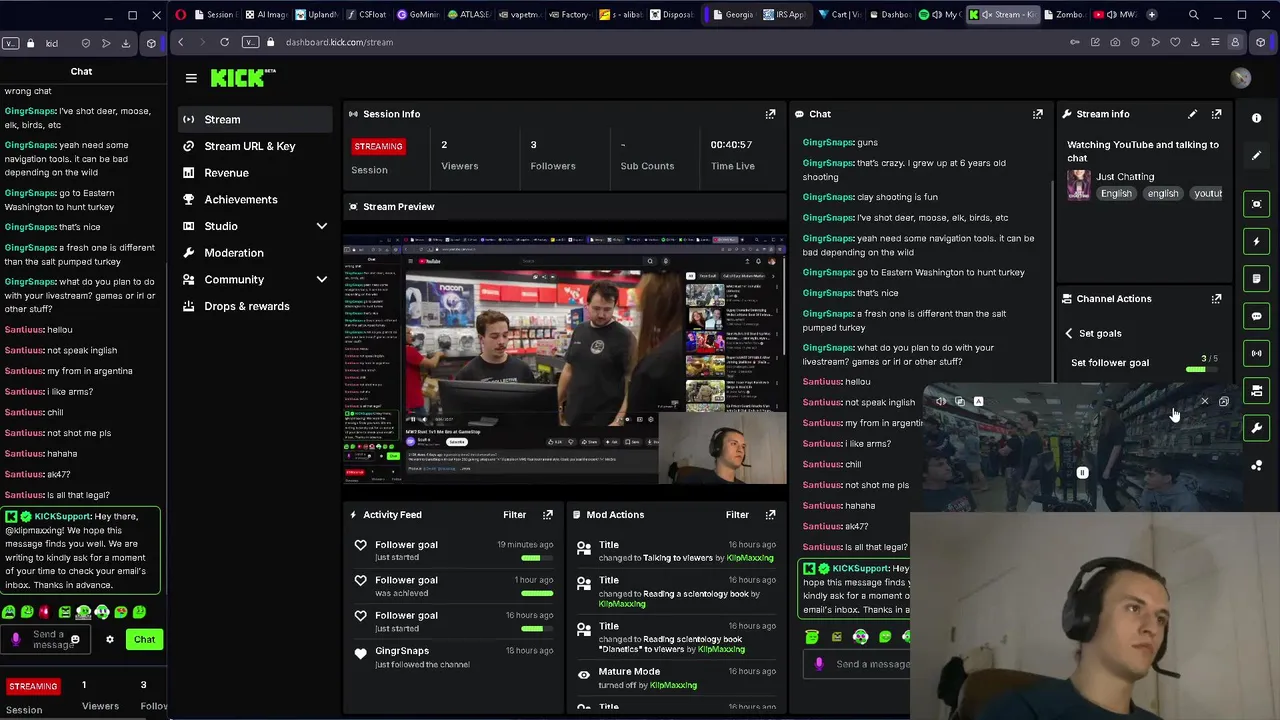This screenshot has height=720, width=1280.
Task: Reload the page in browser toolbar
Action: [224, 42]
